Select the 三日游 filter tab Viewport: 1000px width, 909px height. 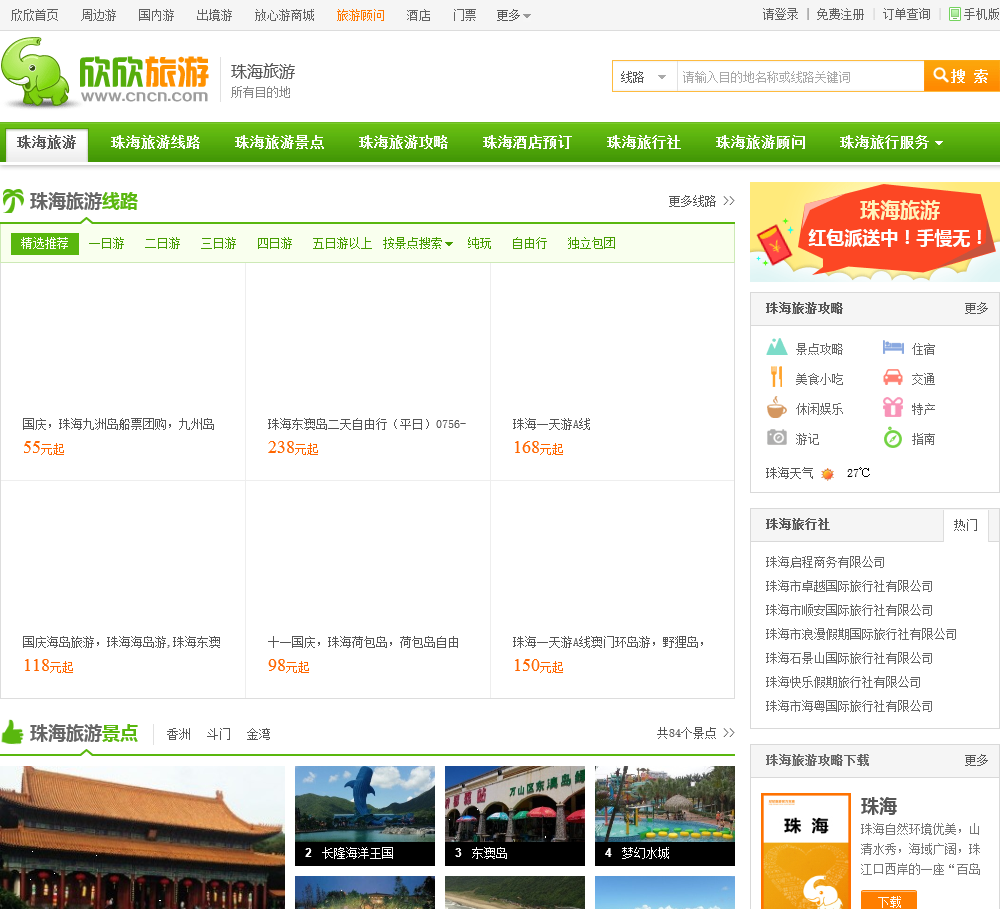click(219, 243)
